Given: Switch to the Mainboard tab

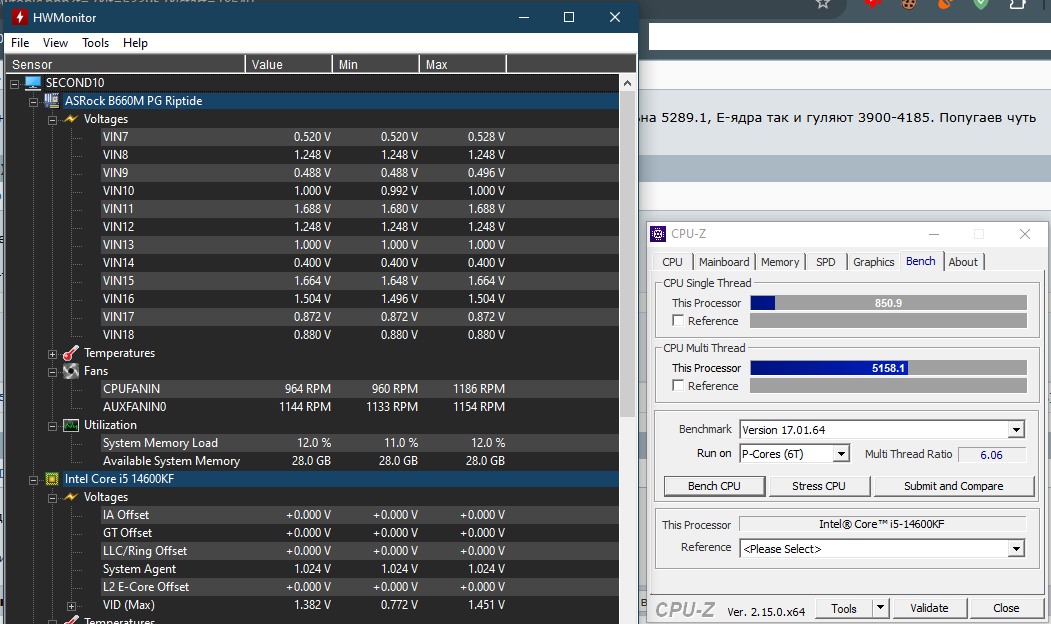Looking at the screenshot, I should 724,262.
